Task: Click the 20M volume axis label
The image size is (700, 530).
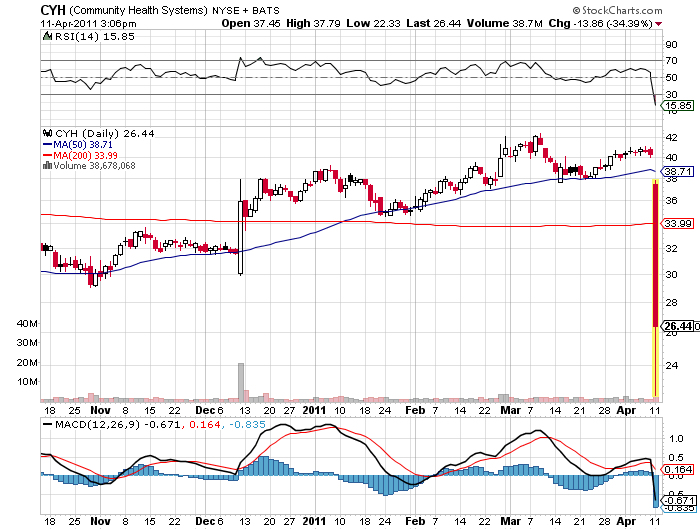Action: [27, 363]
